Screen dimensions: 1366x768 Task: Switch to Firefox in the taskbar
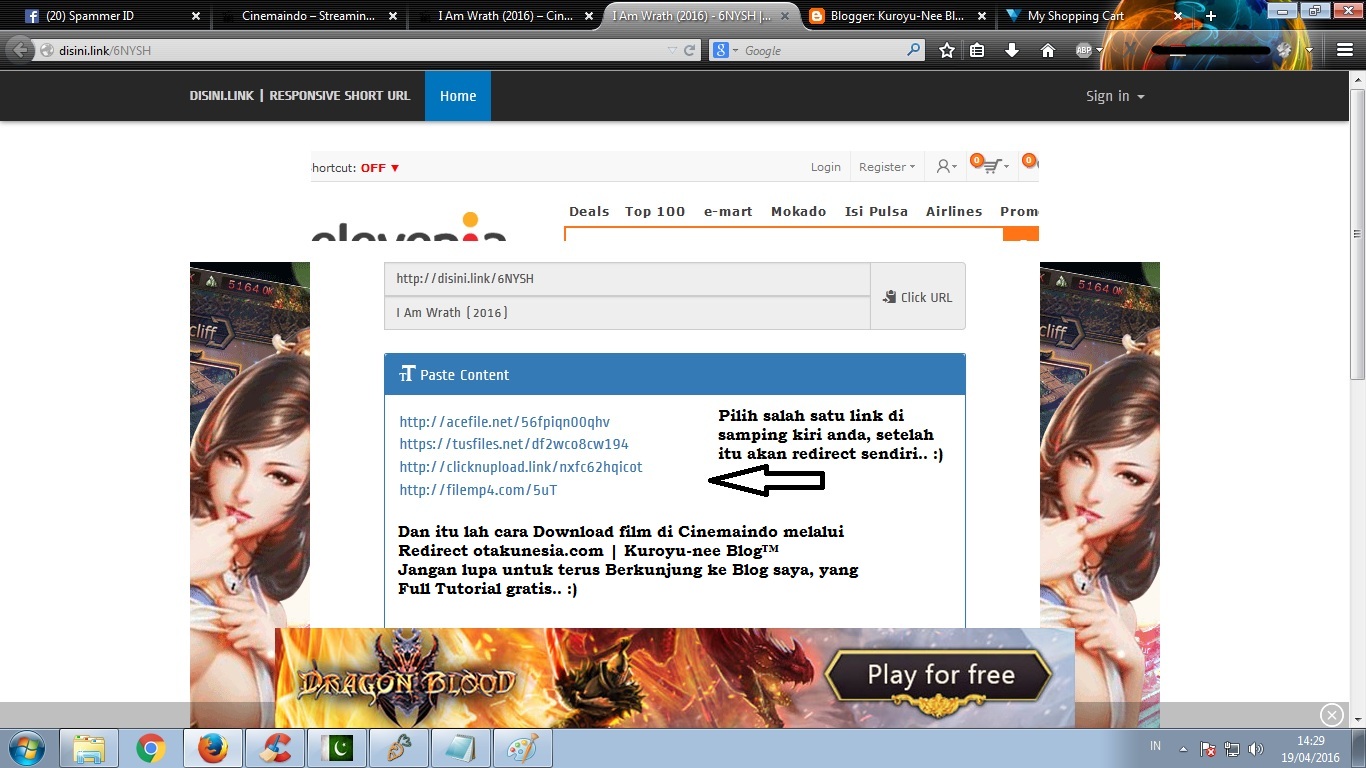coord(213,748)
